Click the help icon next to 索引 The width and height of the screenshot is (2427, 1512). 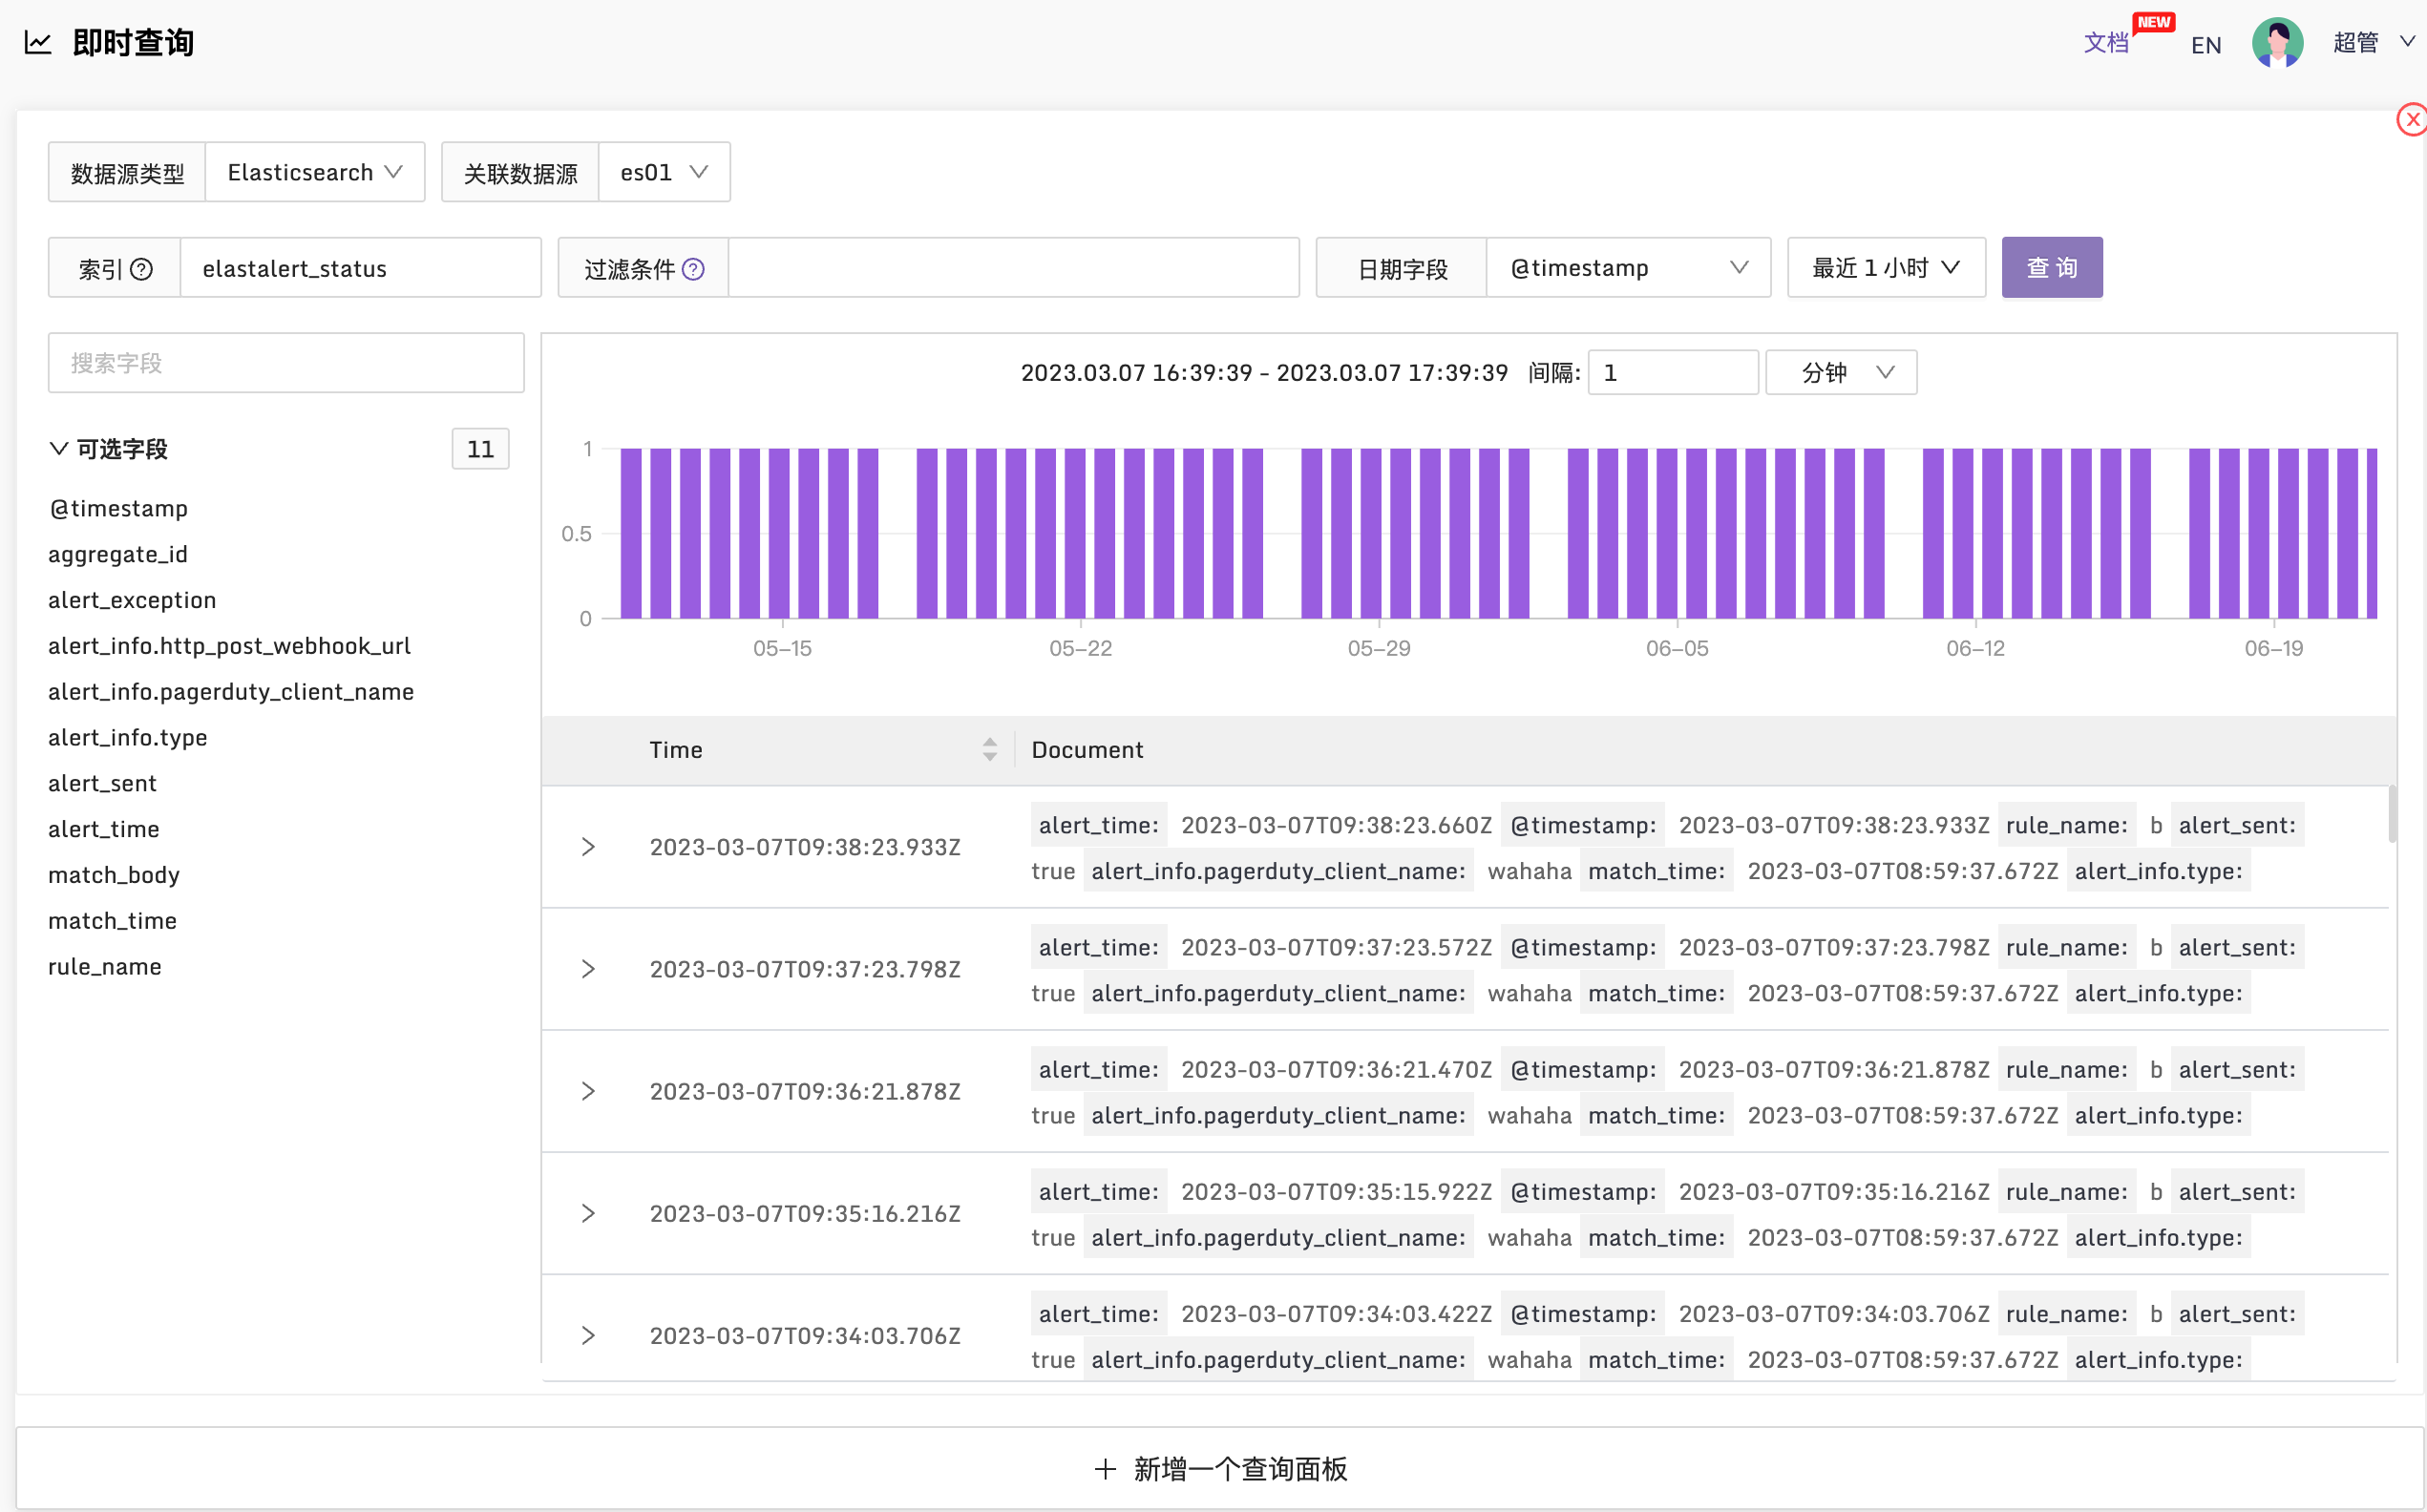(142, 269)
